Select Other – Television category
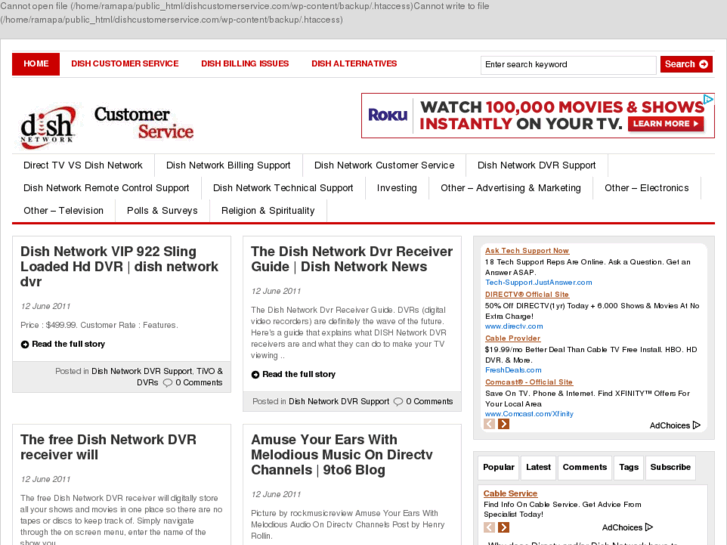Viewport: 727px width, 545px height. pos(64,211)
